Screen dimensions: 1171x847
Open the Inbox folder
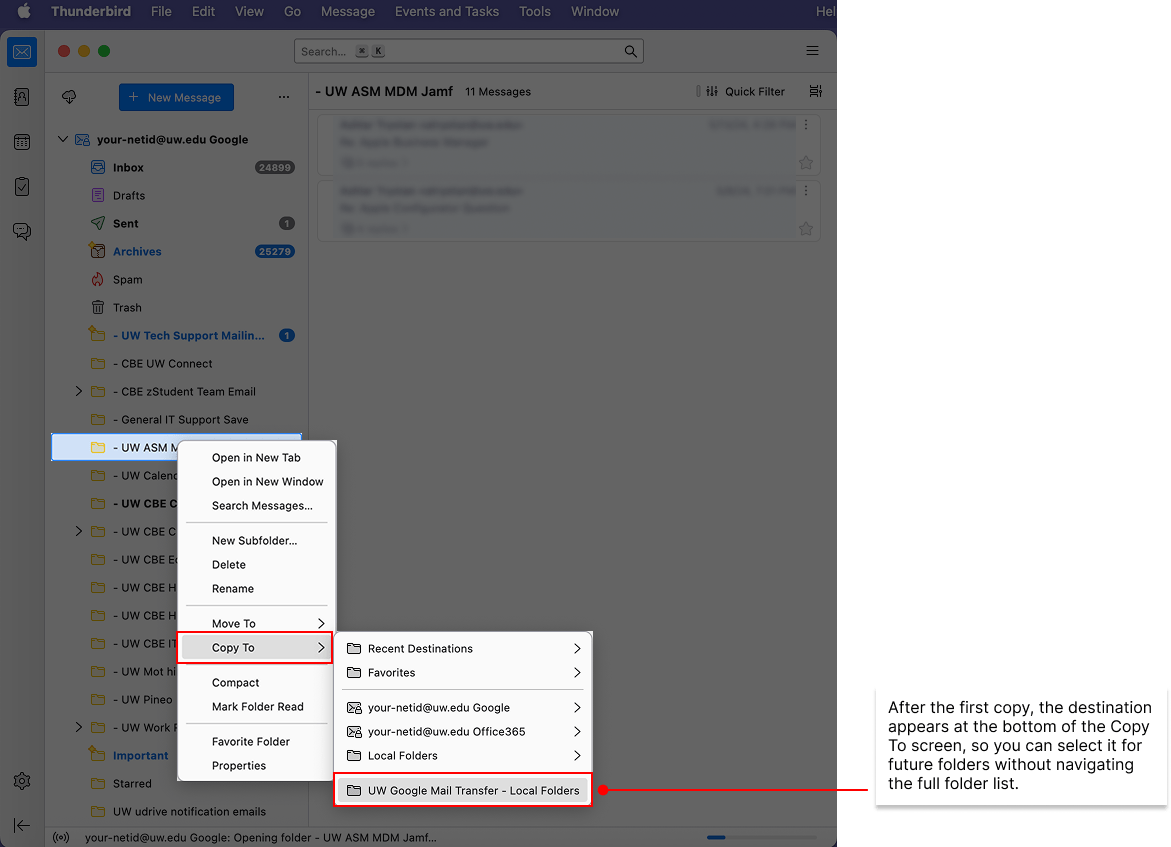128,168
